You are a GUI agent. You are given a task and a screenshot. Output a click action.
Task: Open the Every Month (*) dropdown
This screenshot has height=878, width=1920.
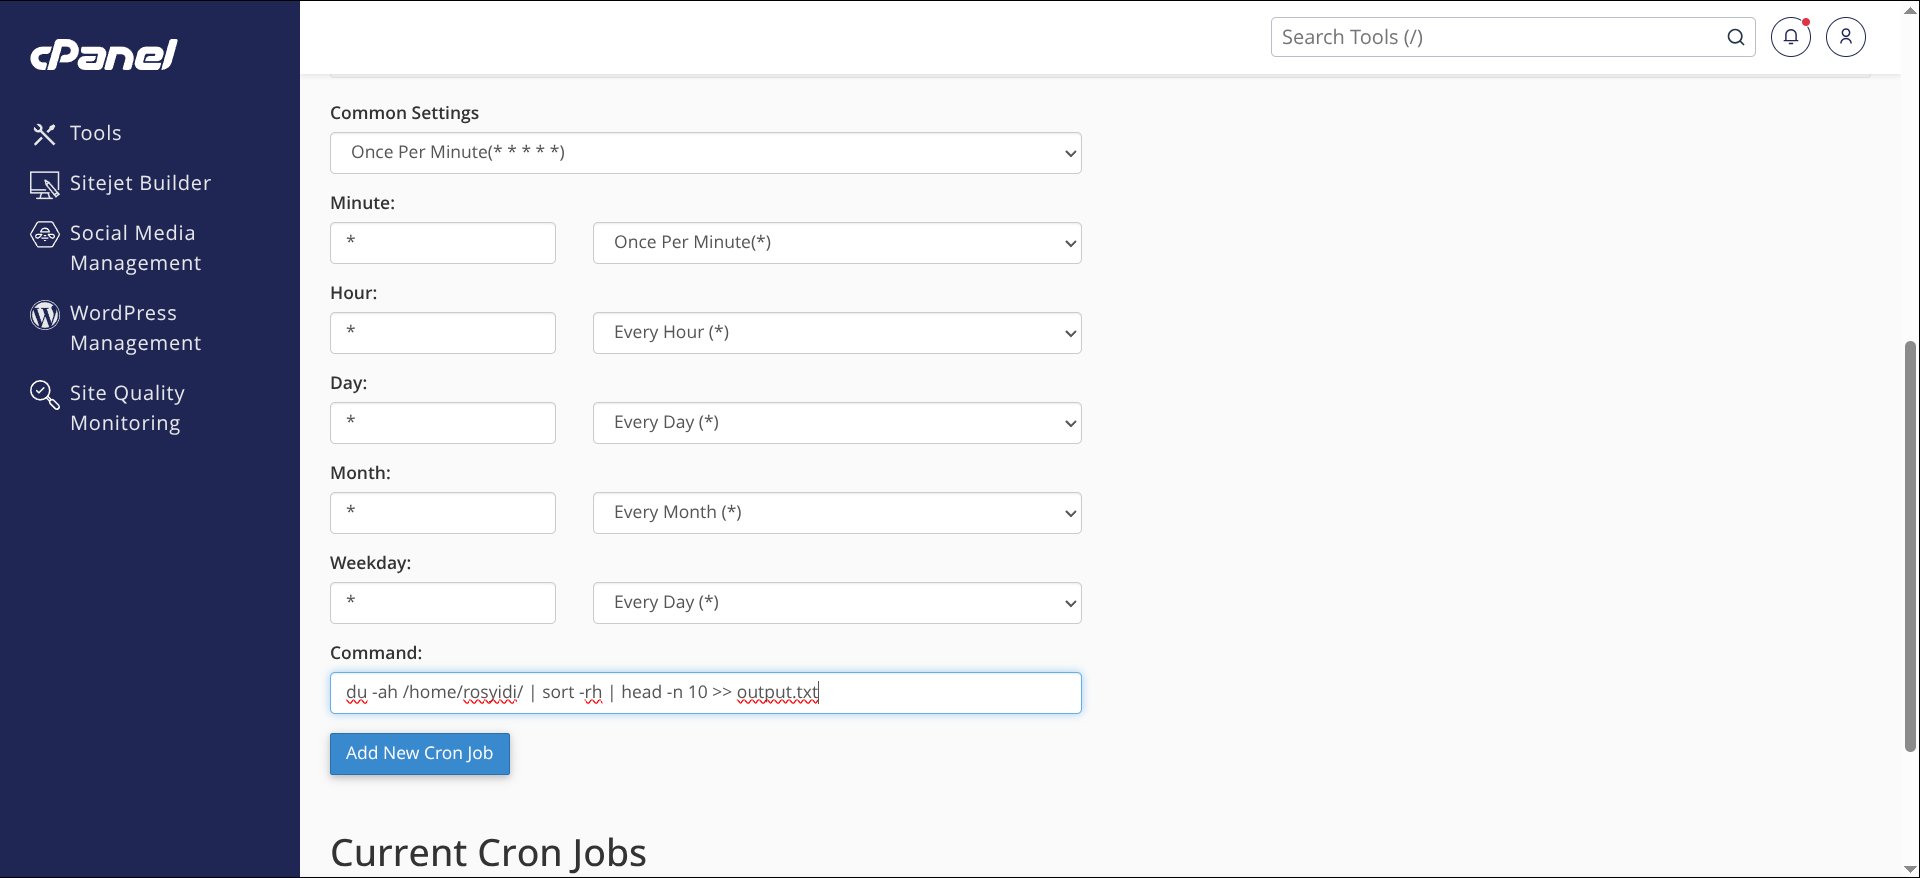click(836, 513)
